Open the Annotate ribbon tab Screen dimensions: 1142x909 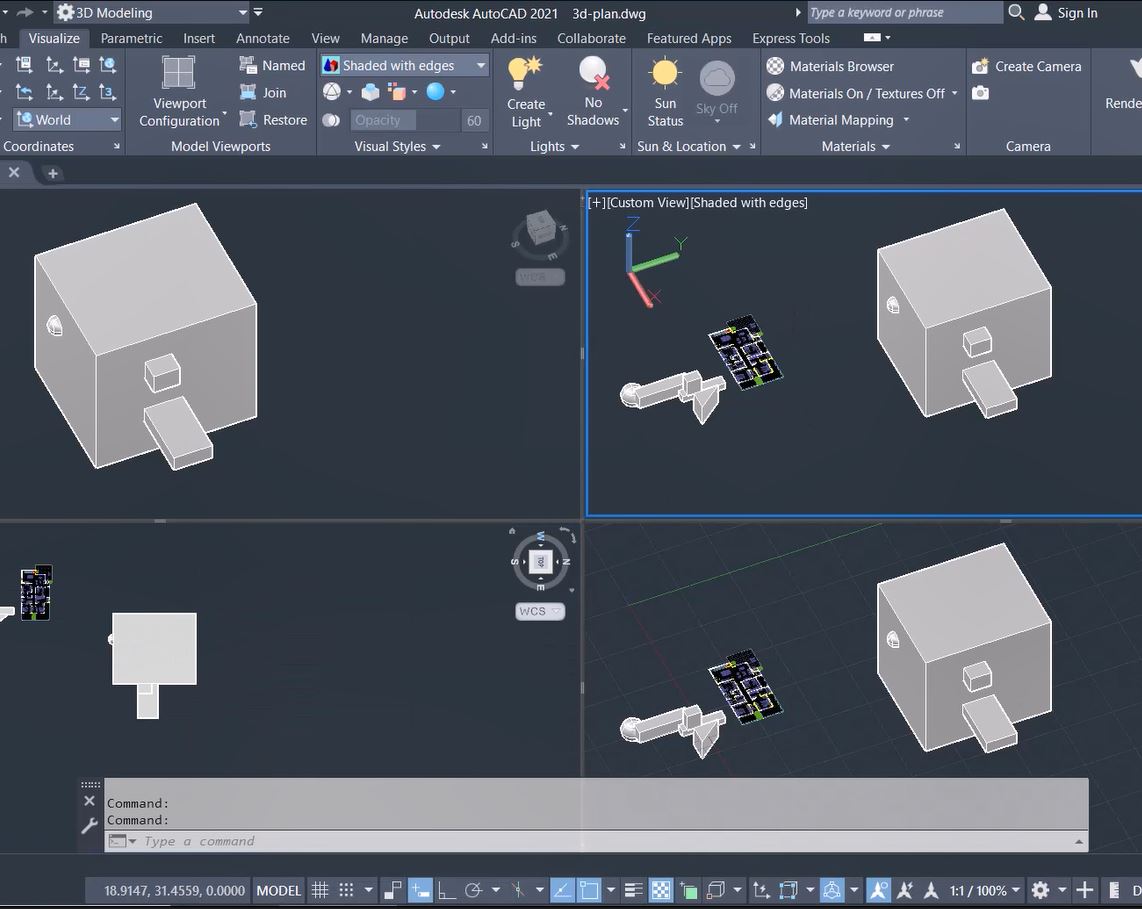tap(263, 38)
